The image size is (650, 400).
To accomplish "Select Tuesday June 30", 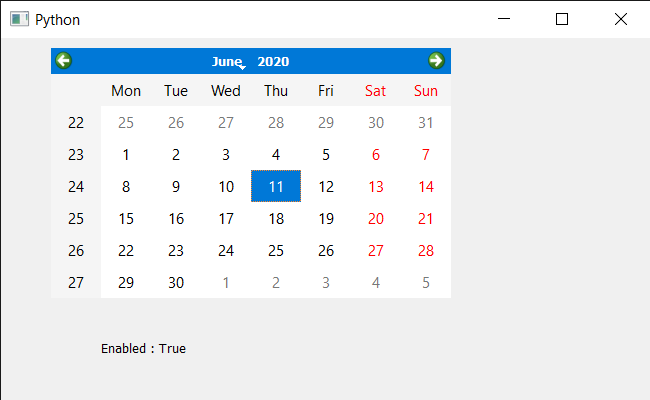I will pos(176,282).
